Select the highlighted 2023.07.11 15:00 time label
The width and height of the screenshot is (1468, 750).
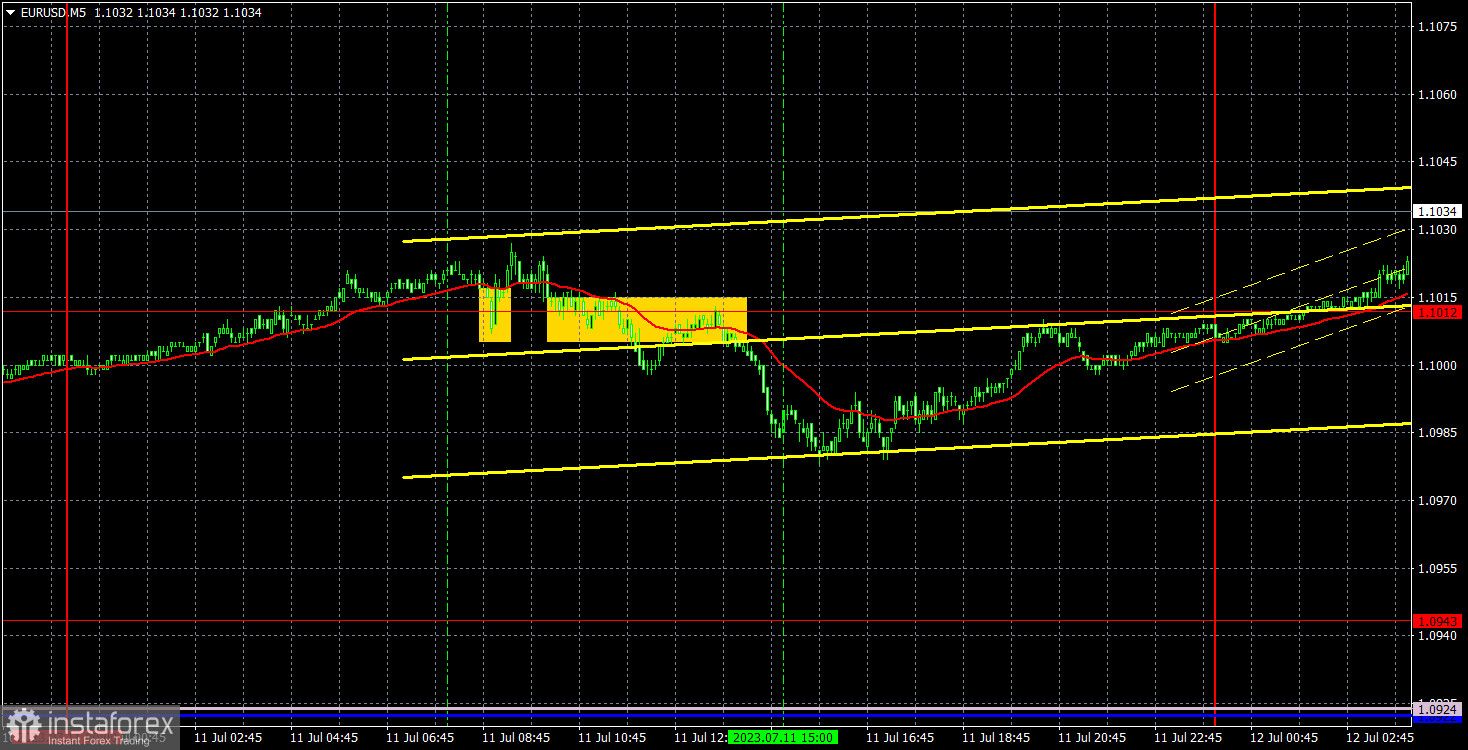783,737
